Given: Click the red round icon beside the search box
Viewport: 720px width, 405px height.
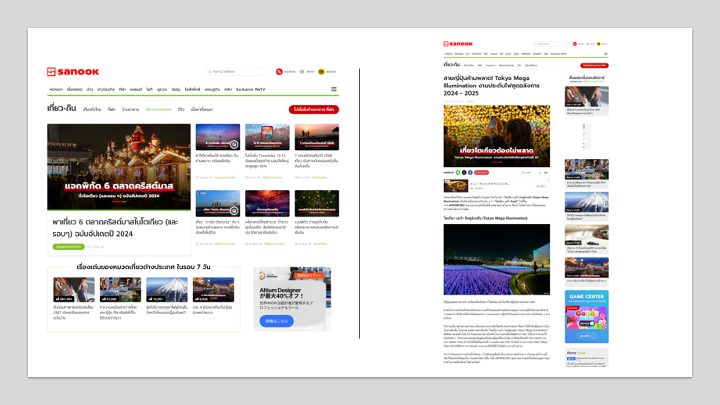Looking at the screenshot, I should pyautogui.click(x=279, y=72).
